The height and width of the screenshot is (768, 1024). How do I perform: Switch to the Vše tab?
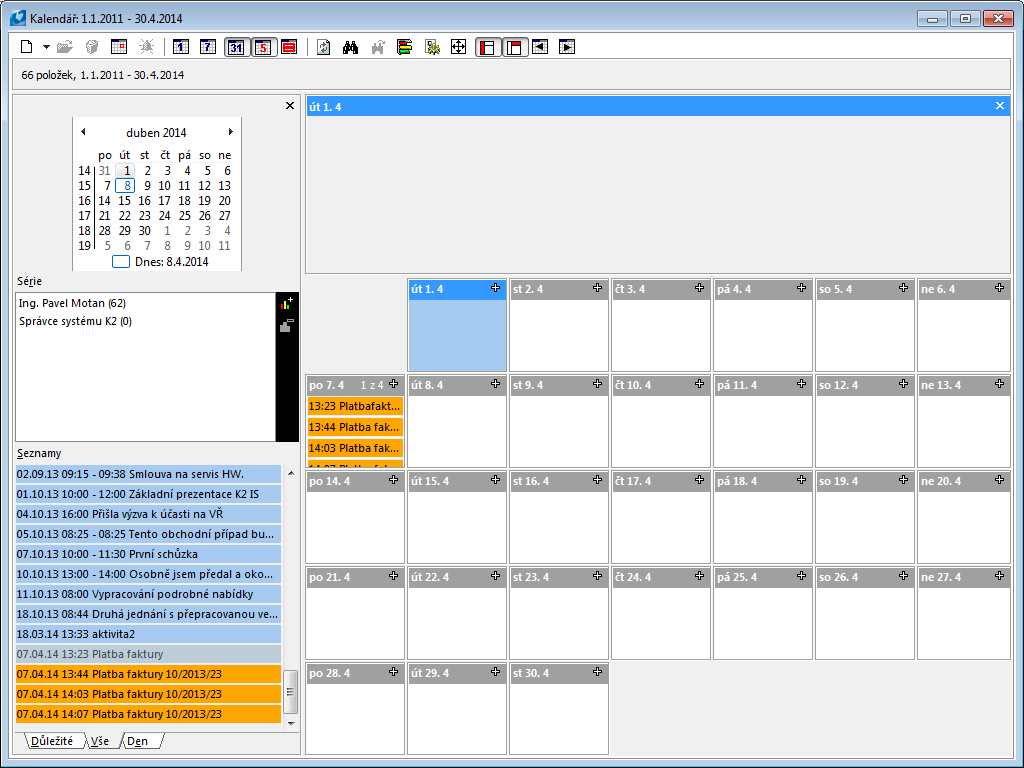coord(100,741)
